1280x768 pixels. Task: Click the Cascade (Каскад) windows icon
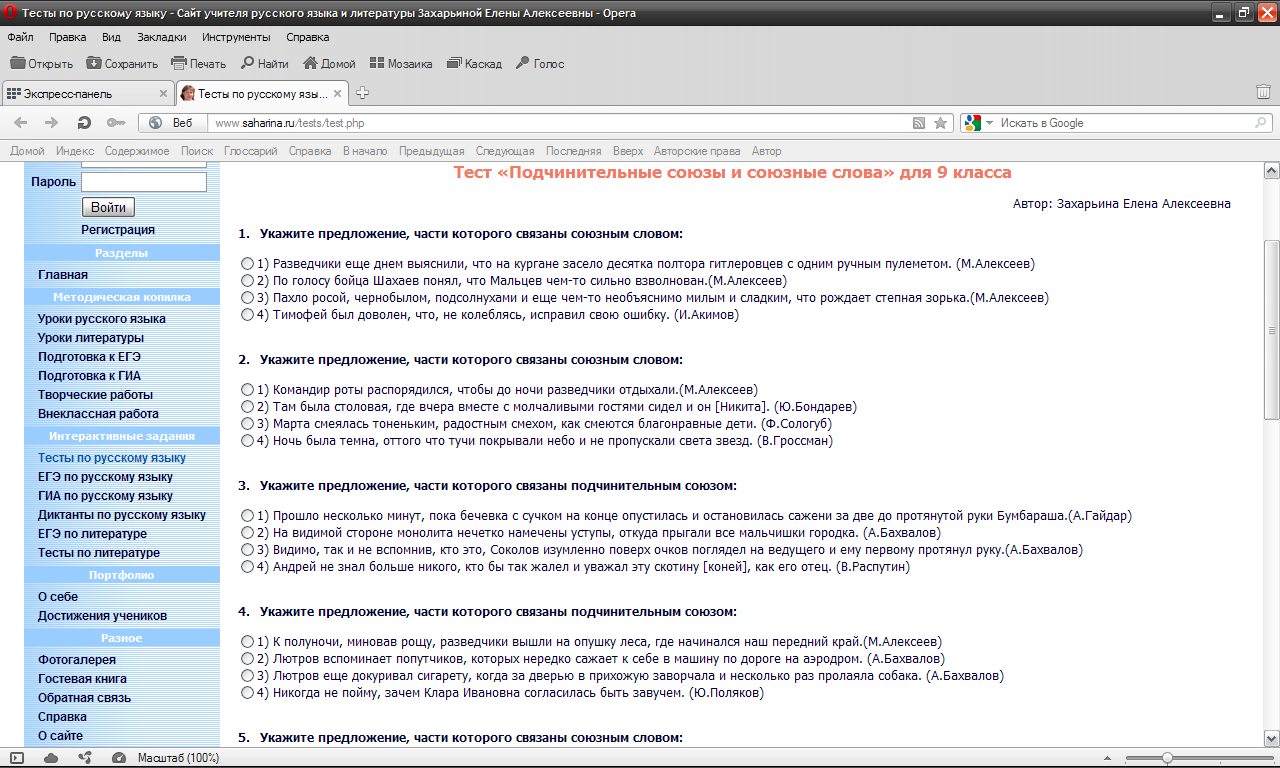click(454, 63)
